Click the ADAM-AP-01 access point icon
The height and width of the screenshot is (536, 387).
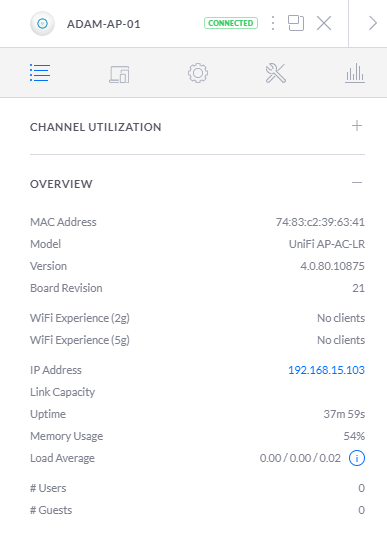click(42, 24)
